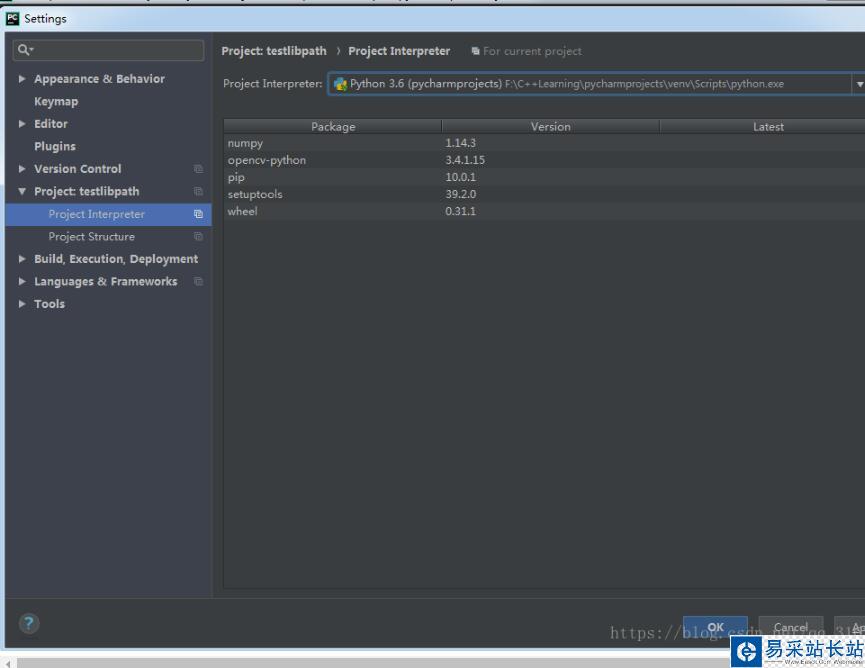The width and height of the screenshot is (865, 668).
Task: Expand the Editor settings section
Action: point(22,124)
